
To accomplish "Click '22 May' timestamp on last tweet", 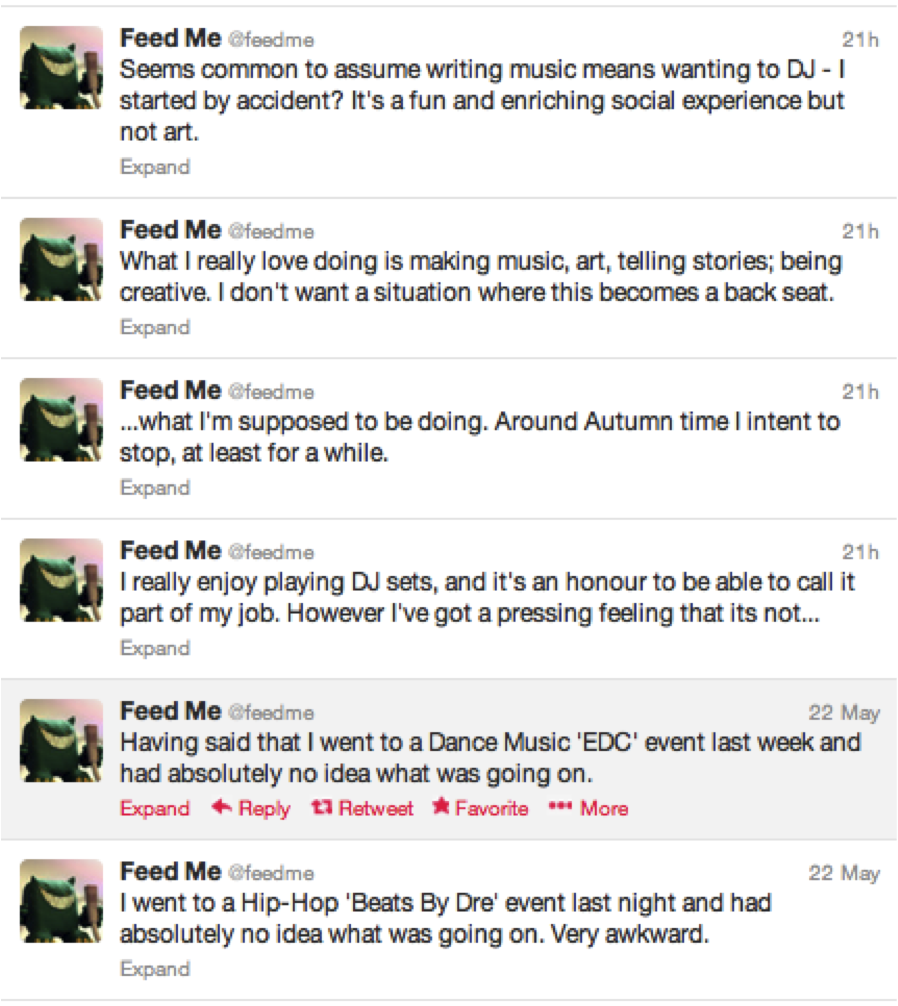I will pyautogui.click(x=844, y=873).
